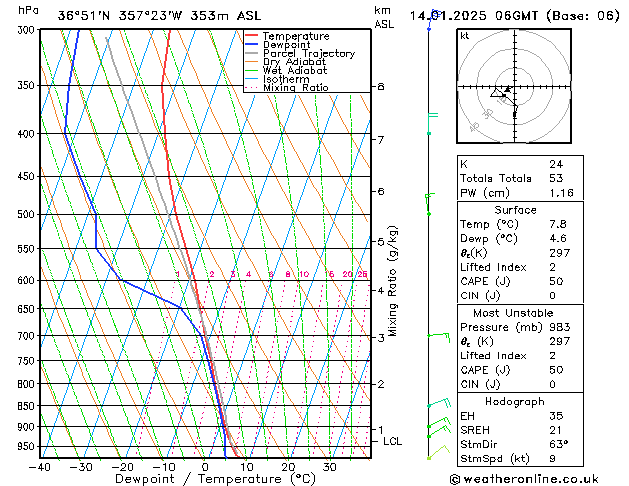Image resolution: width=629 pixels, height=486 pixels.
Task: Click the Totals Totals value 53
Action: [556, 178]
